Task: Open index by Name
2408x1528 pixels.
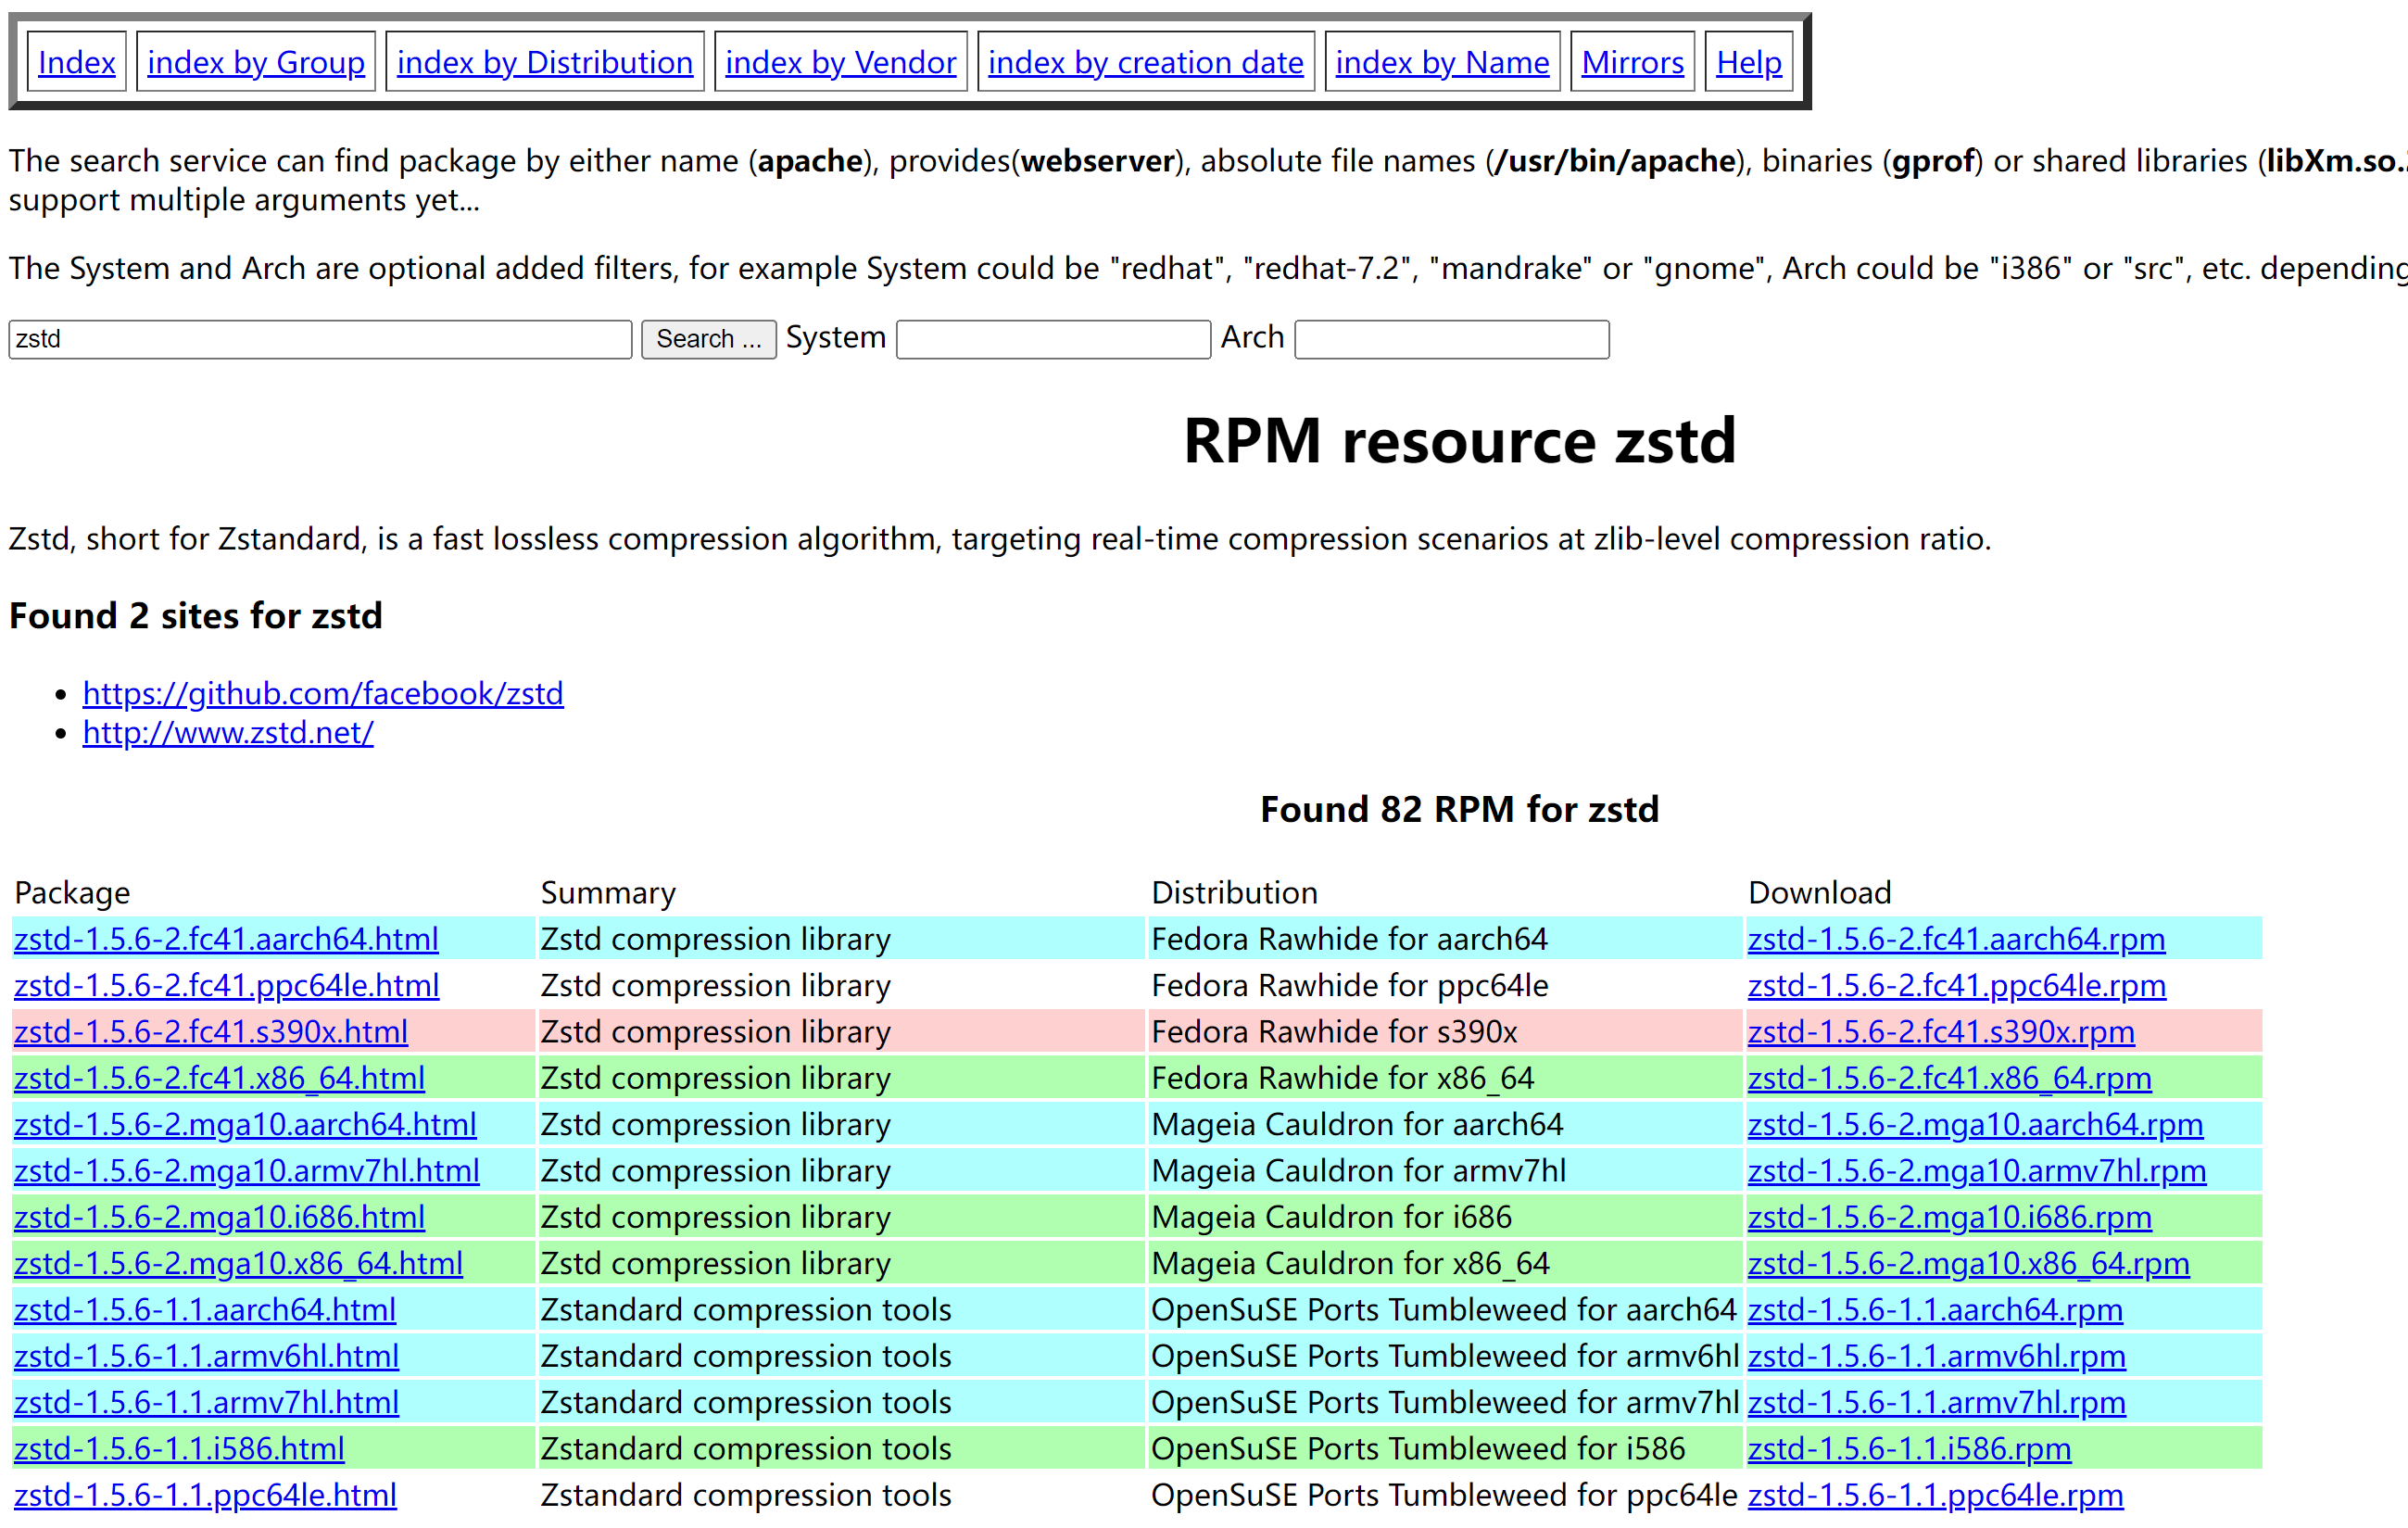Action: click(1442, 62)
